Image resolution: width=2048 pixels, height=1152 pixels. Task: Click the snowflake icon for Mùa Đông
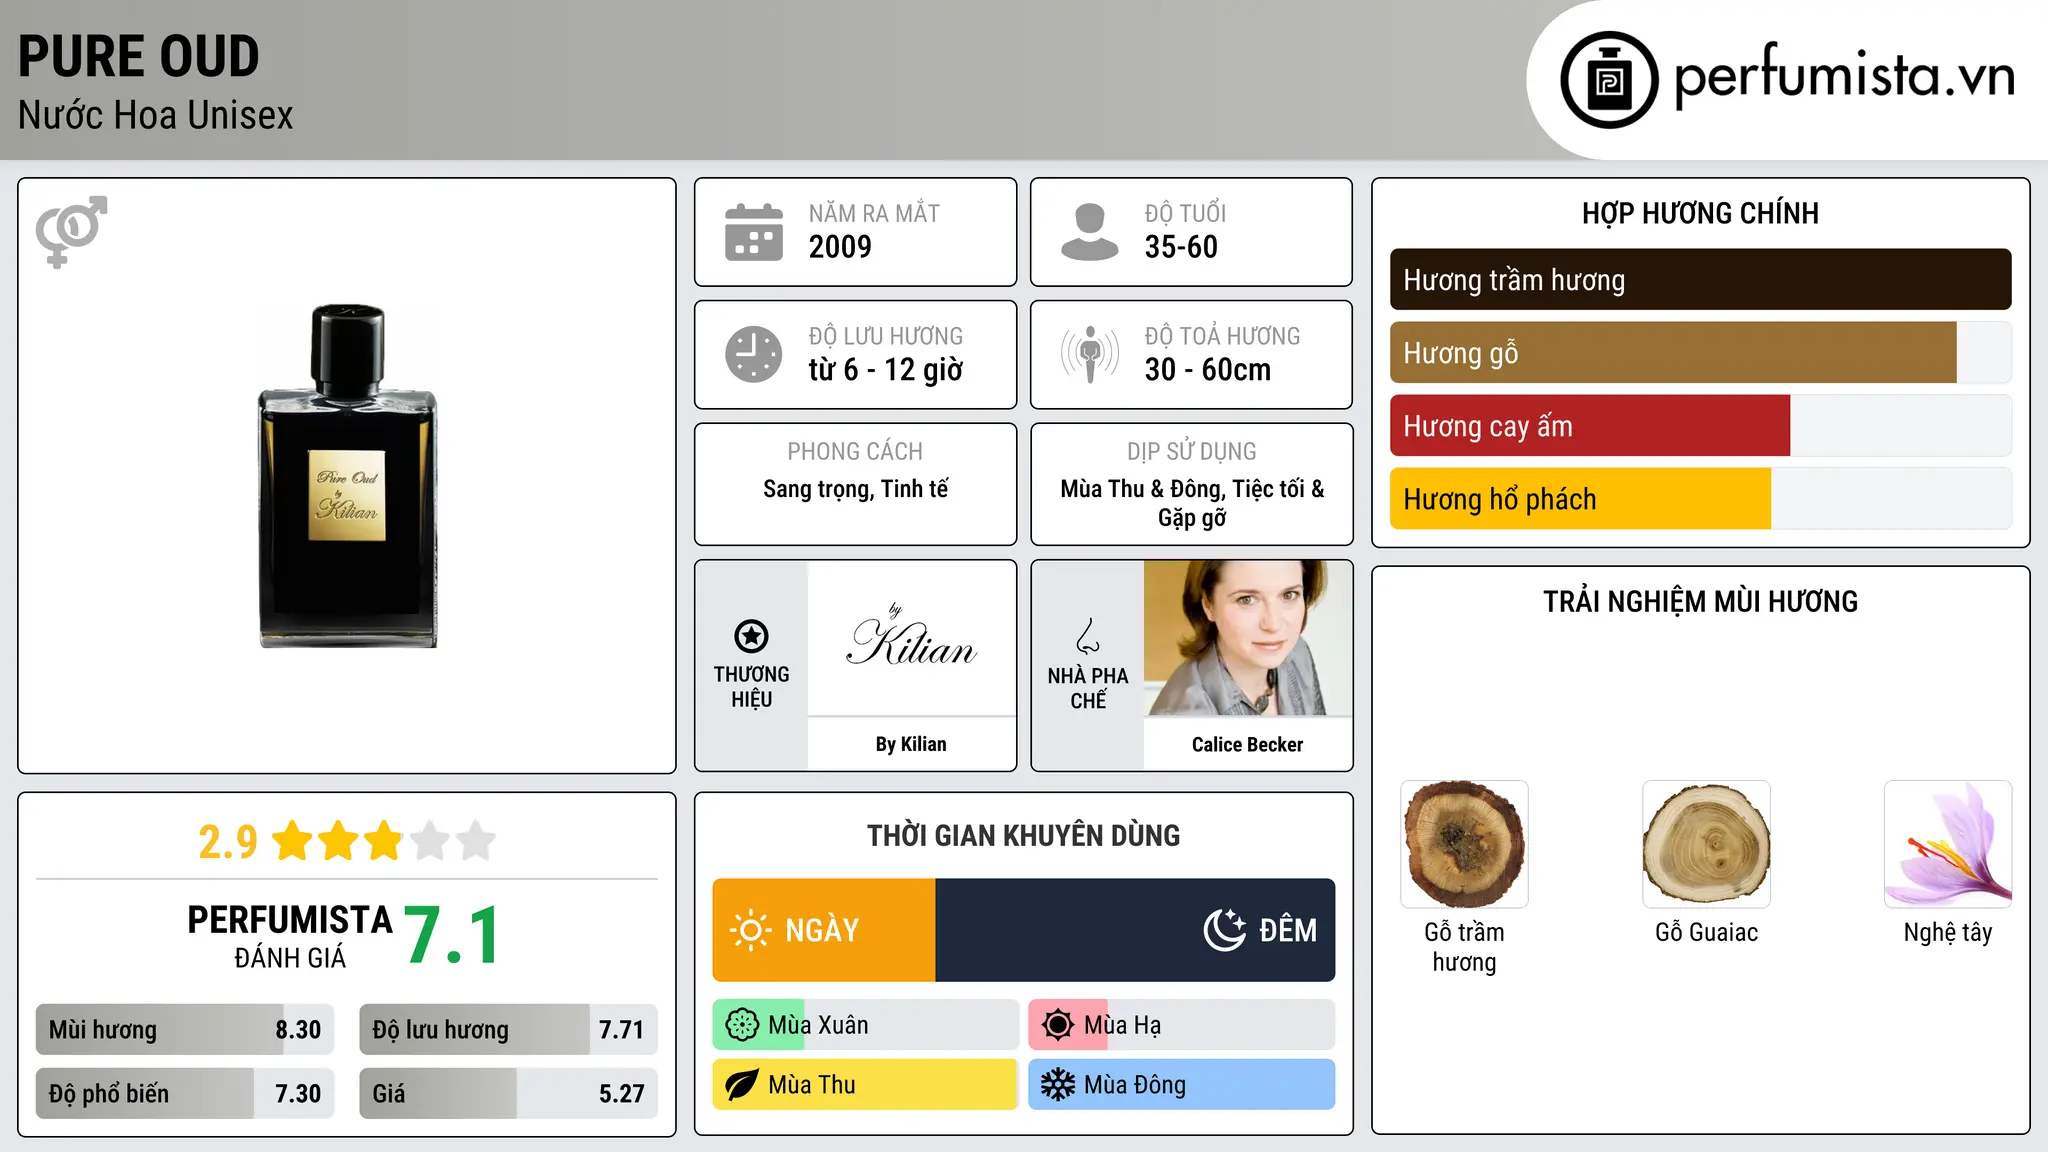pyautogui.click(x=1058, y=1085)
